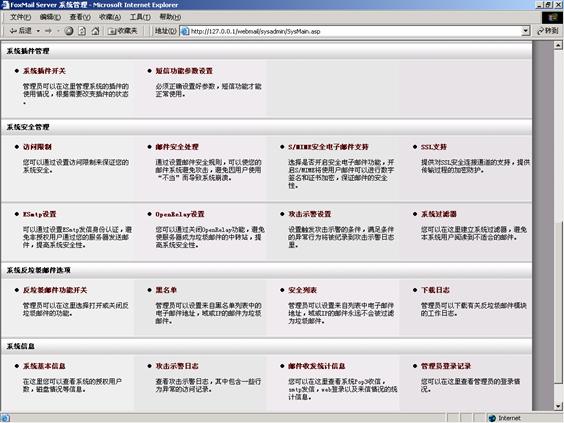Screen dimensions: 564x423
Task: Click the Refresh page toolbar icon
Action: (x=82, y=31)
